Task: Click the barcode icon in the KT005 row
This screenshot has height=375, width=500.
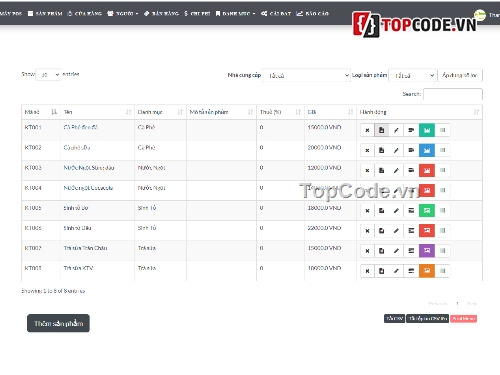Action: tap(443, 210)
